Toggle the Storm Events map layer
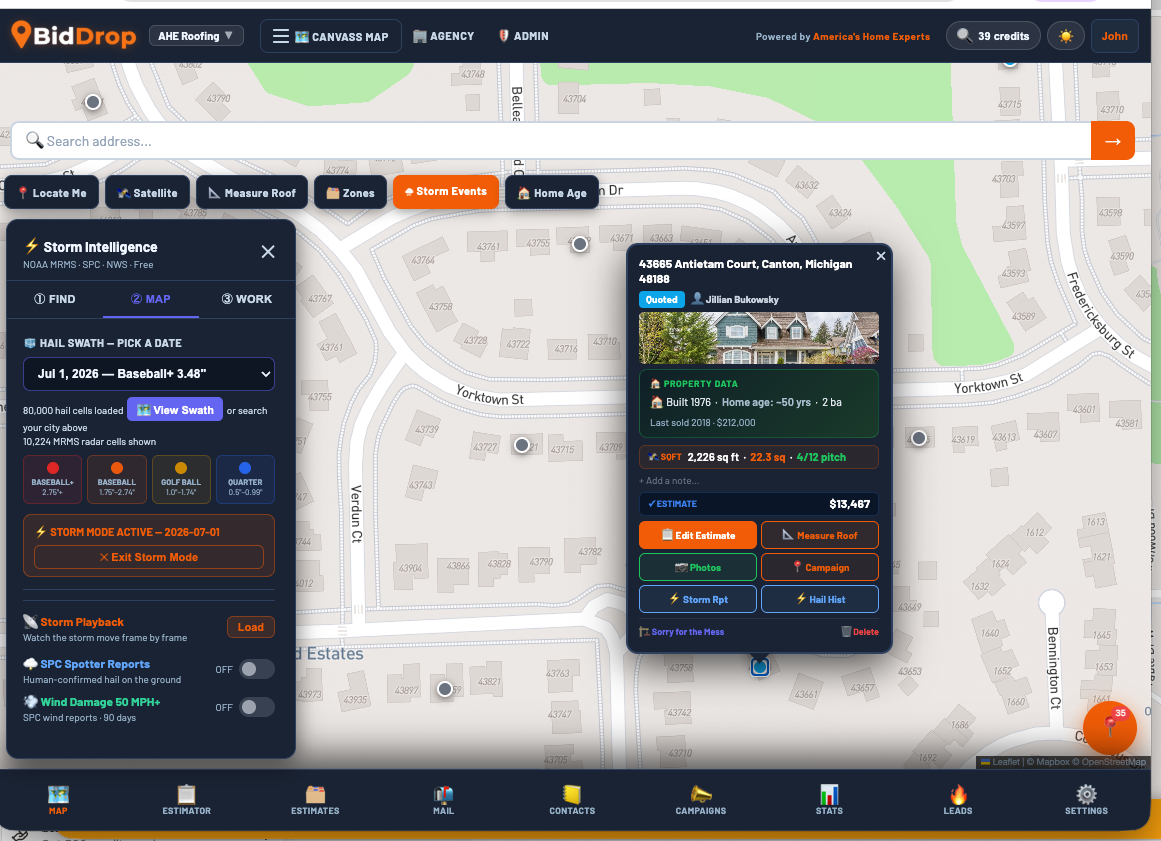The image size is (1161, 841). click(446, 192)
